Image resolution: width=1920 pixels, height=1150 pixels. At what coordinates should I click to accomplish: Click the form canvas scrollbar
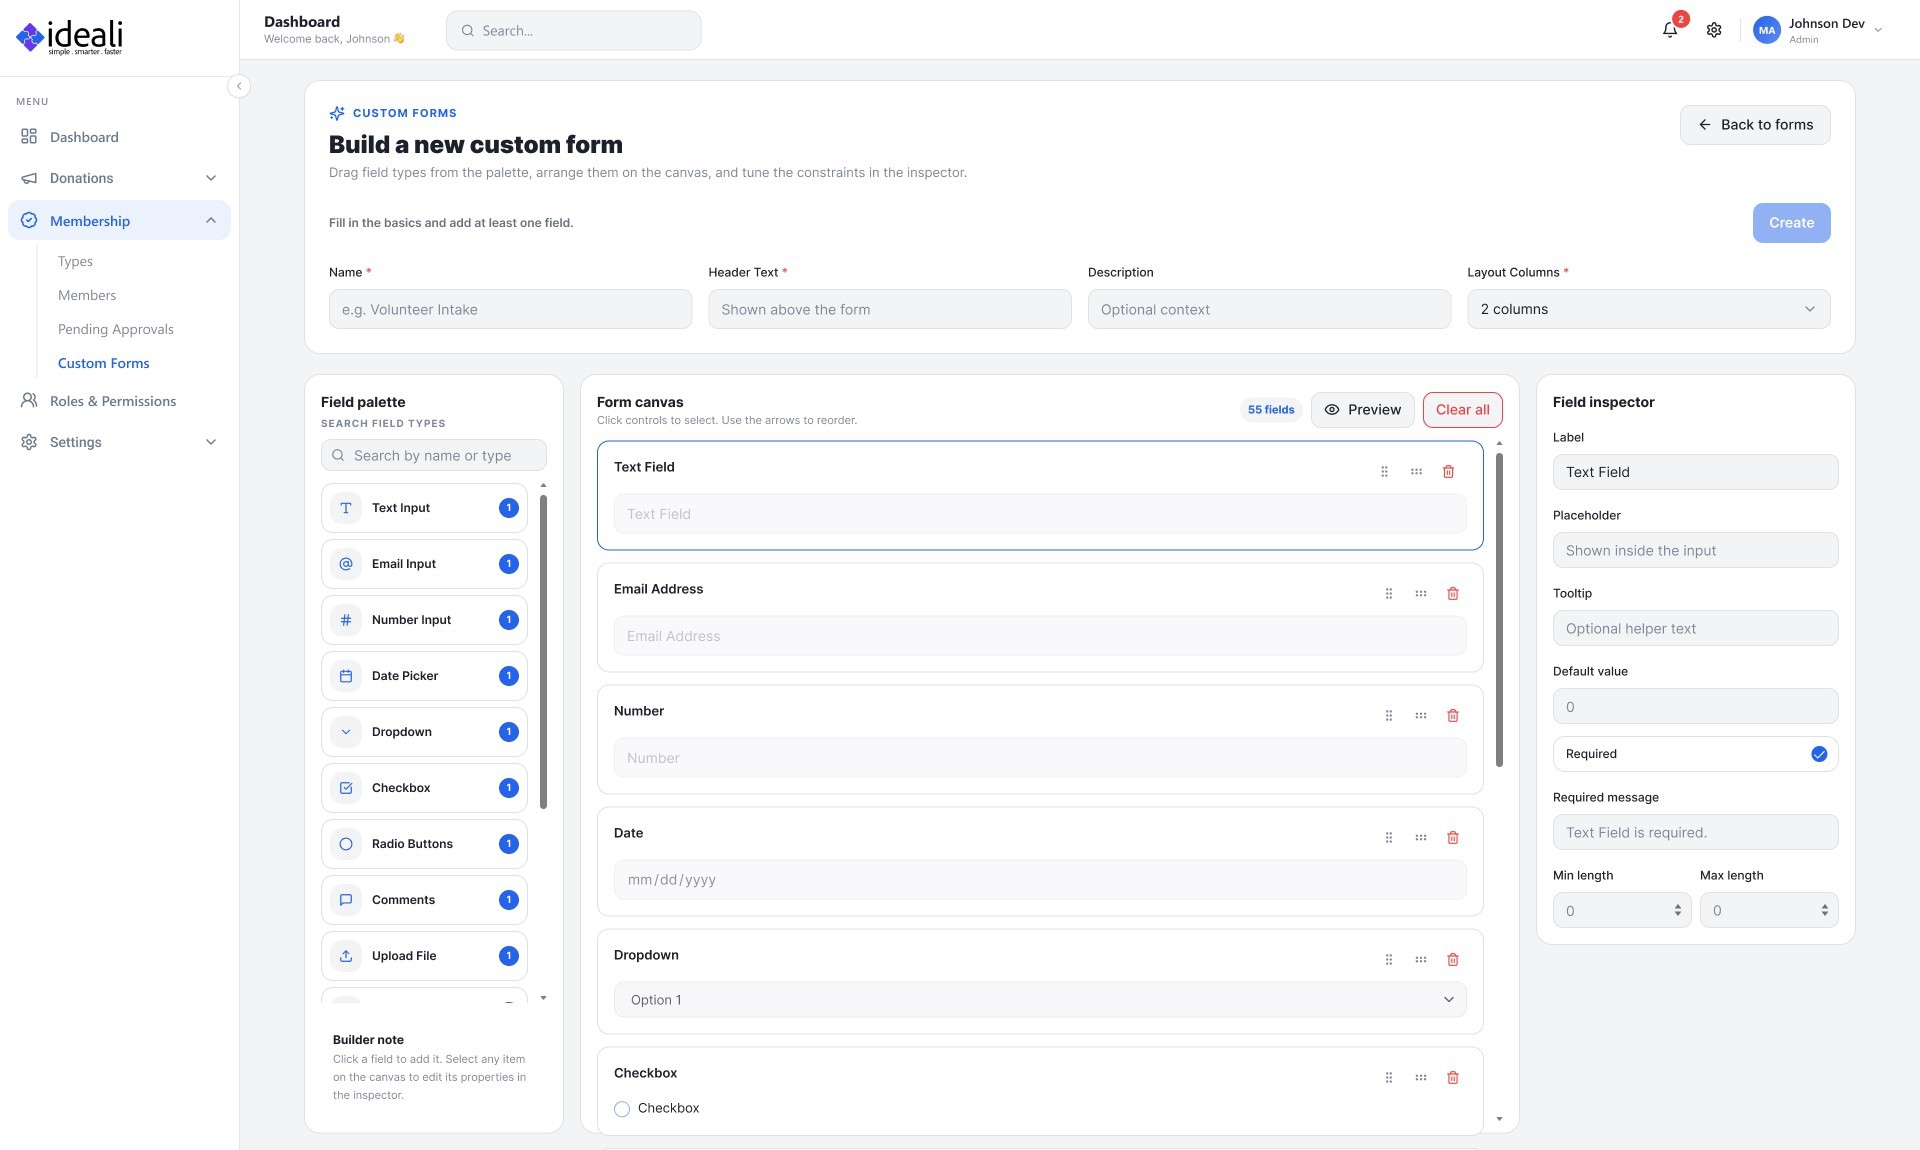click(1499, 610)
